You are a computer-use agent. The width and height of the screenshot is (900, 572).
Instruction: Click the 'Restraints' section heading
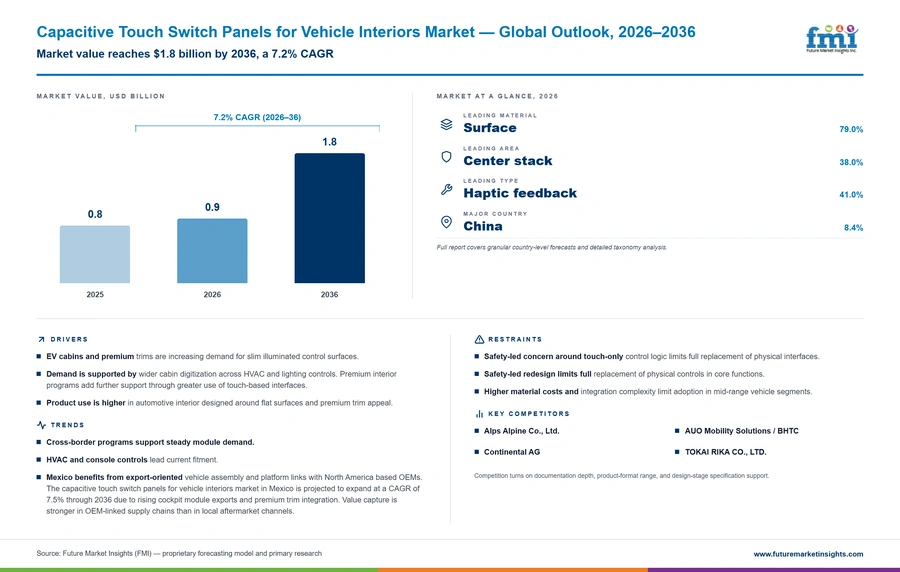click(515, 340)
